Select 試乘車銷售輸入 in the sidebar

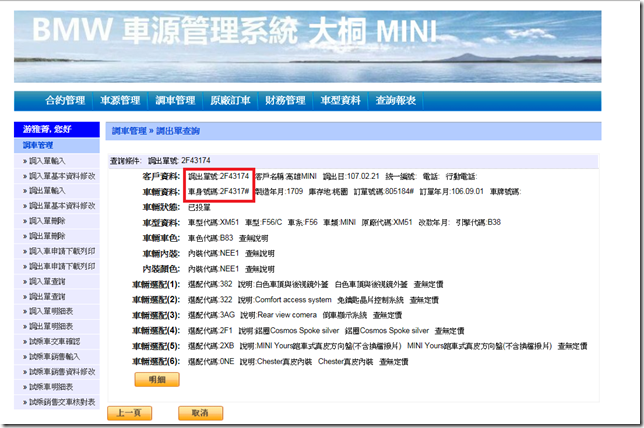click(x=55, y=357)
